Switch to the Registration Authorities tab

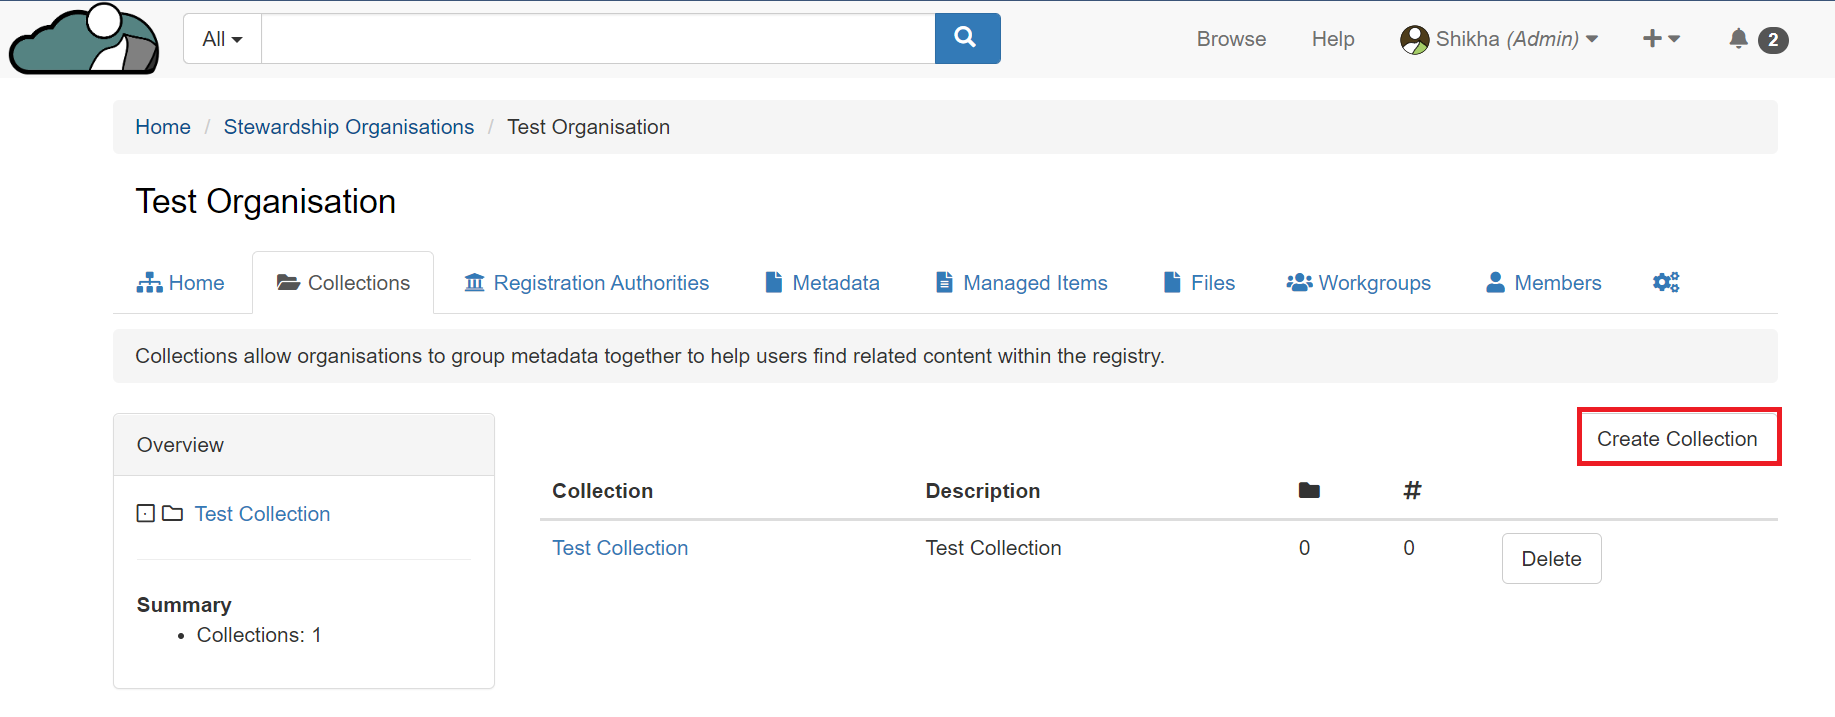[x=587, y=283]
